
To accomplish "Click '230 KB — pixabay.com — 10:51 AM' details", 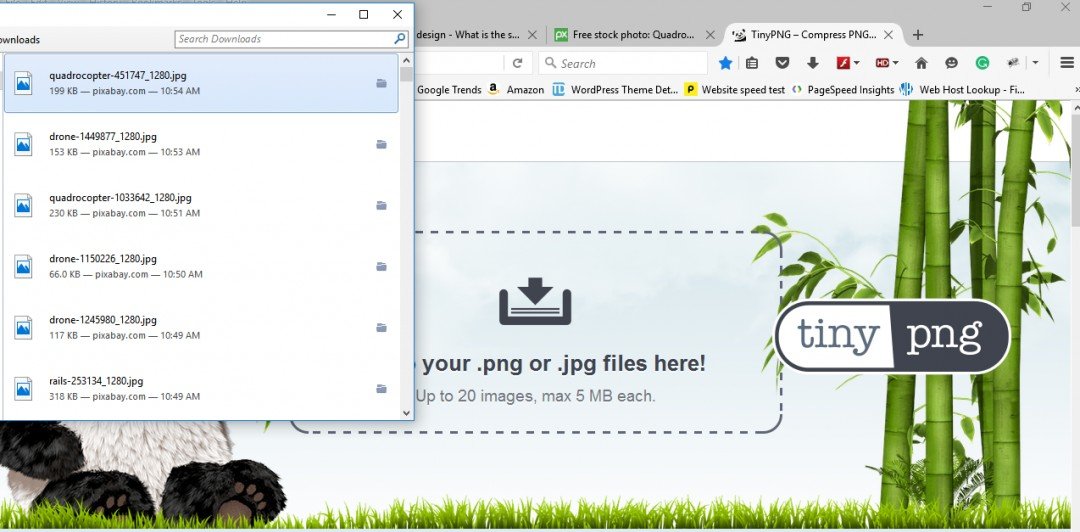I will pos(125,214).
